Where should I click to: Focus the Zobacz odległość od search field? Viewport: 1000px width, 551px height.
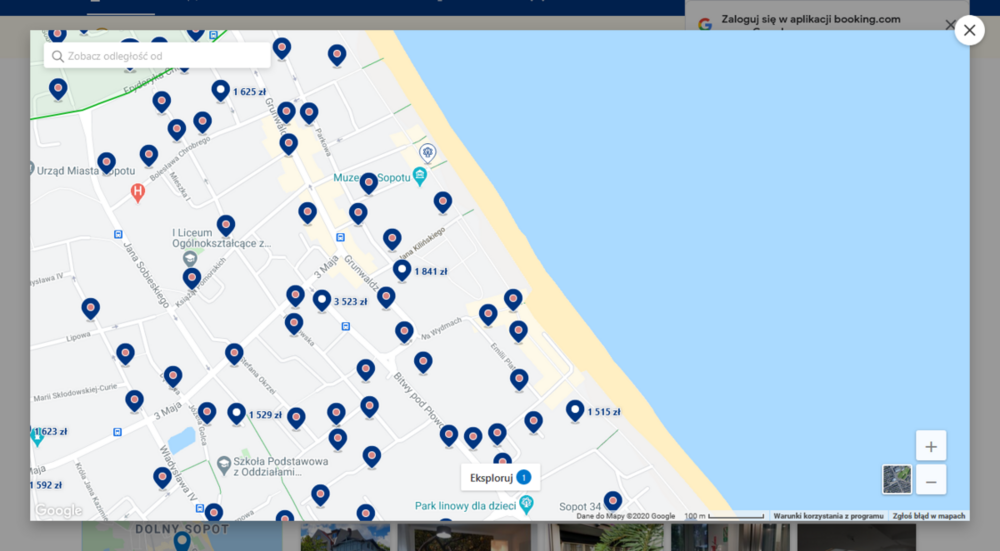point(160,56)
